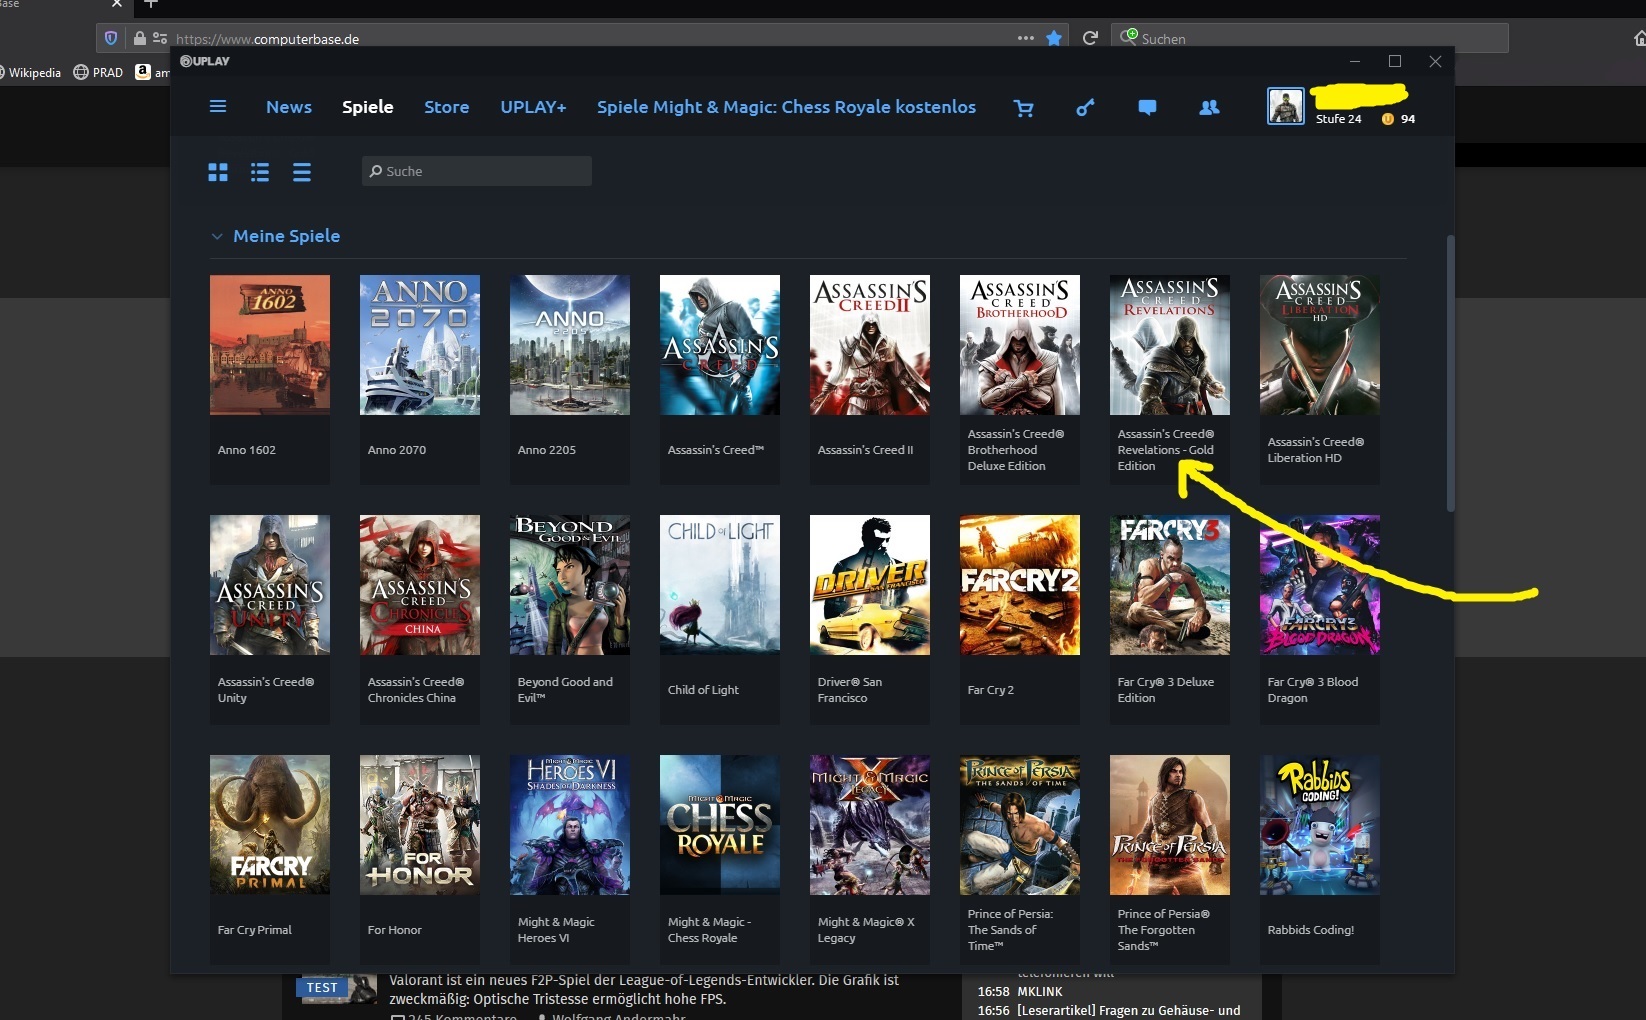This screenshot has width=1646, height=1020.
Task: Select the For Honor cover
Action: tap(420, 825)
